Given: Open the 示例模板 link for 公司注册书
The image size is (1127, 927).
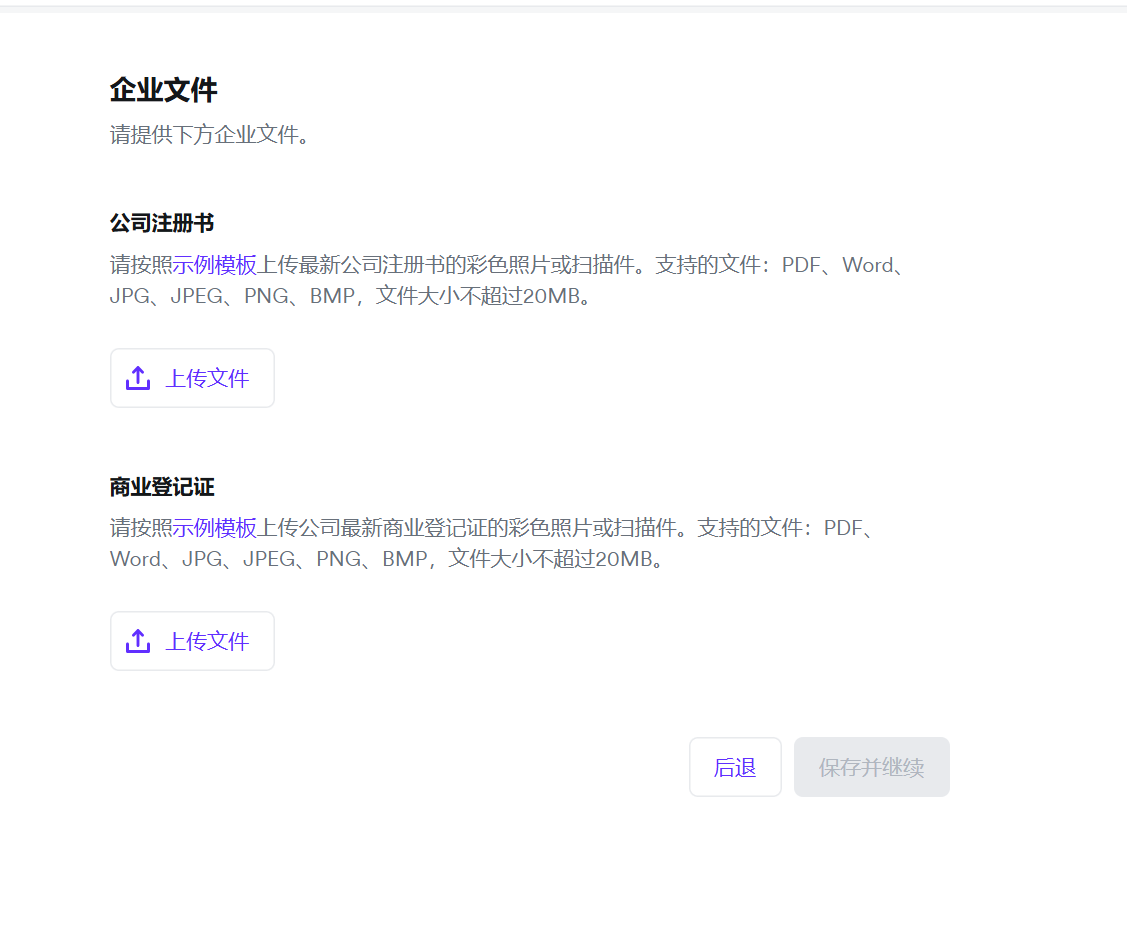Looking at the screenshot, I should (x=215, y=265).
